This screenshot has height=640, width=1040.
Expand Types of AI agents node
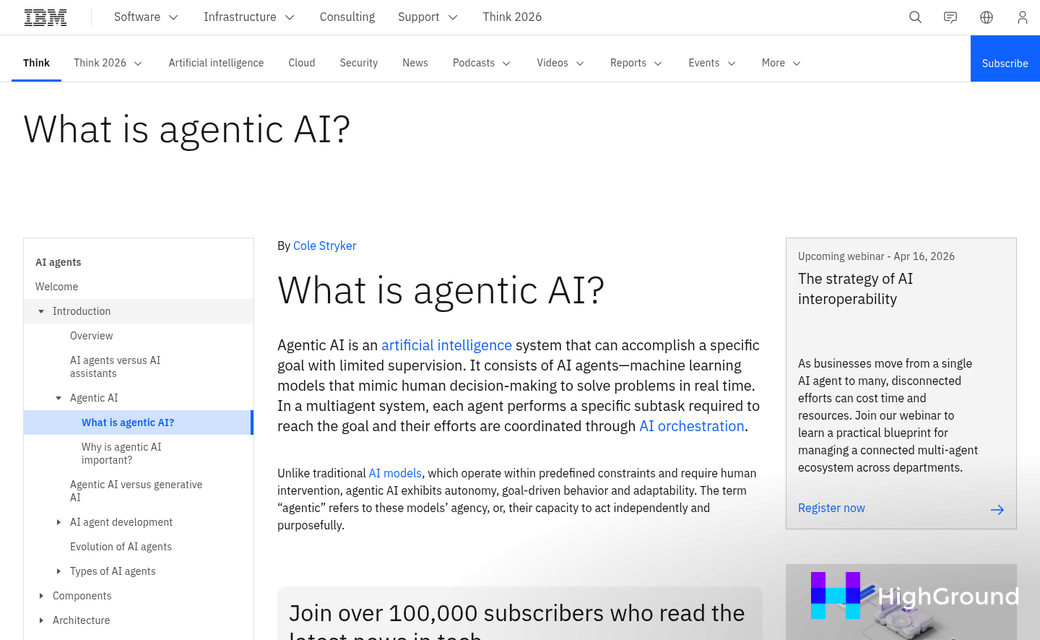[x=58, y=571]
